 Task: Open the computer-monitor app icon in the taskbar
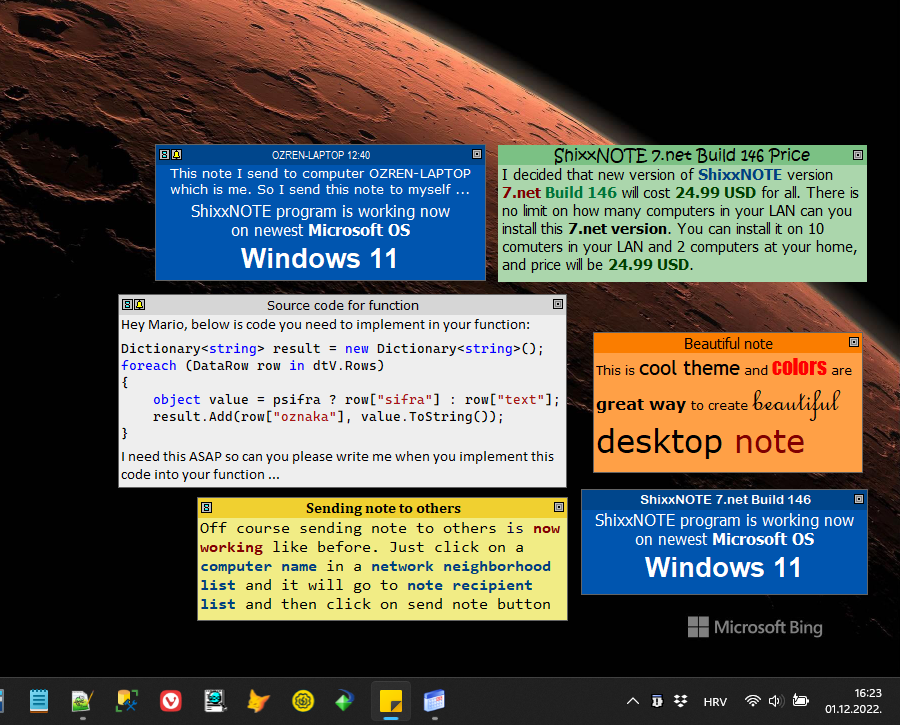pyautogui.click(x=215, y=701)
